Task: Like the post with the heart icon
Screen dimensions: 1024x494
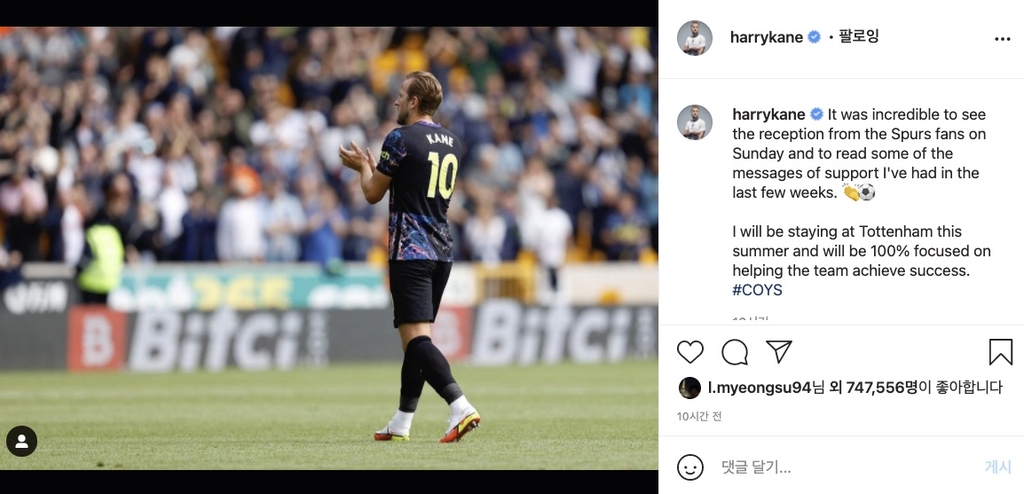Action: coord(690,352)
